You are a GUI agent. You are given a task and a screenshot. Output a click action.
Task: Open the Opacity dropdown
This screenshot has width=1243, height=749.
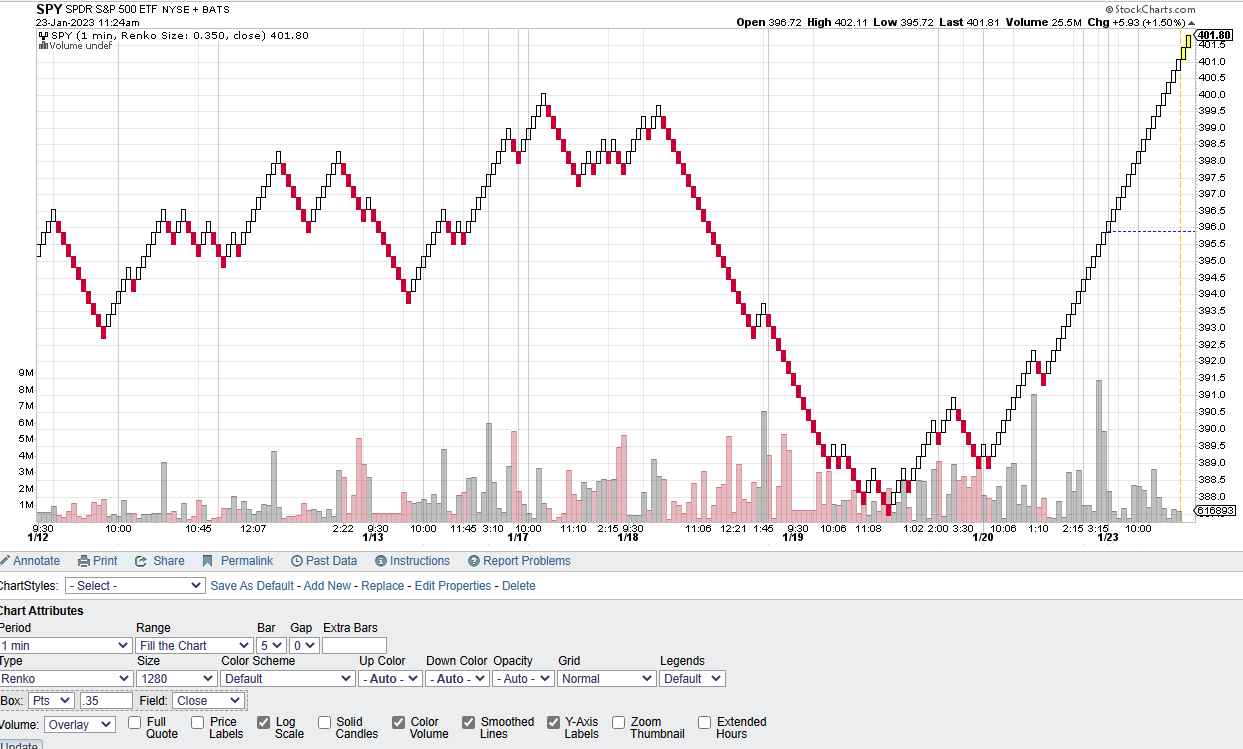point(523,678)
